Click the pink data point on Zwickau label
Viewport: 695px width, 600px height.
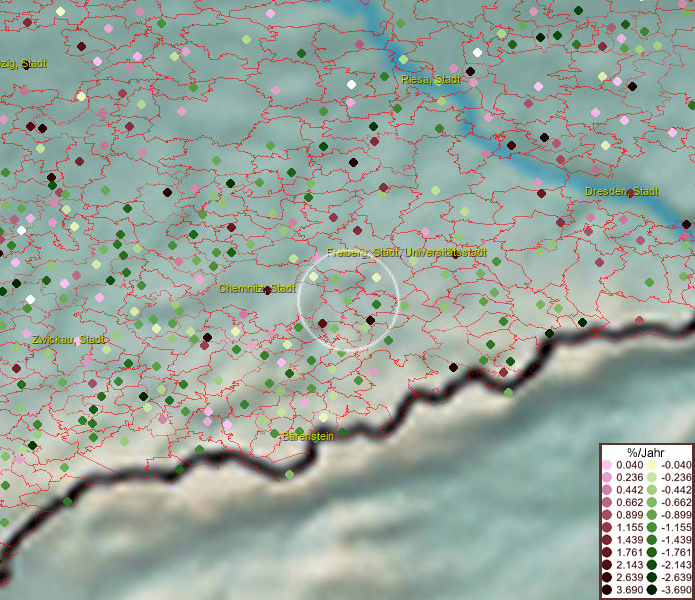[x=78, y=341]
